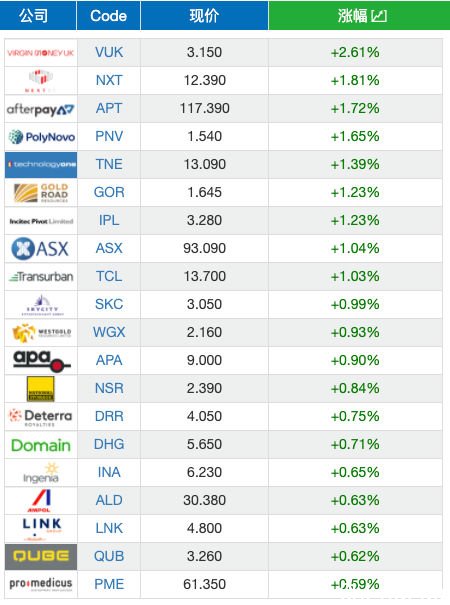Open the Domain company logo

tap(41, 445)
